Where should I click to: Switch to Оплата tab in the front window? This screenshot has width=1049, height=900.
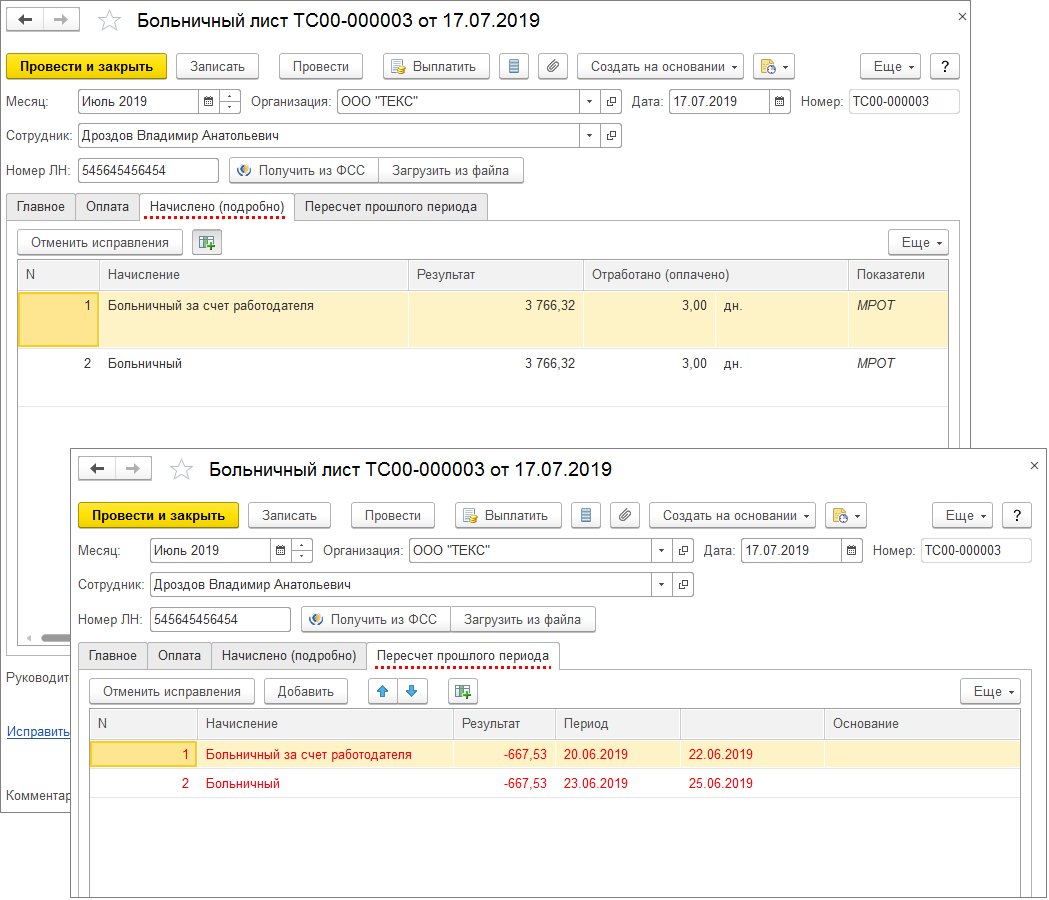coord(179,656)
